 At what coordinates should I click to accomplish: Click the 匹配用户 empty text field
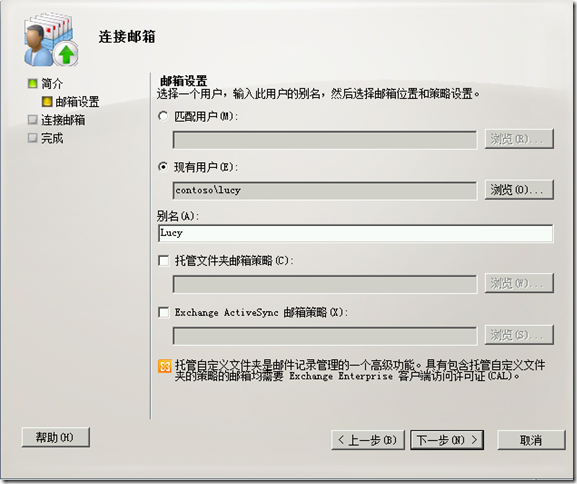coord(325,140)
